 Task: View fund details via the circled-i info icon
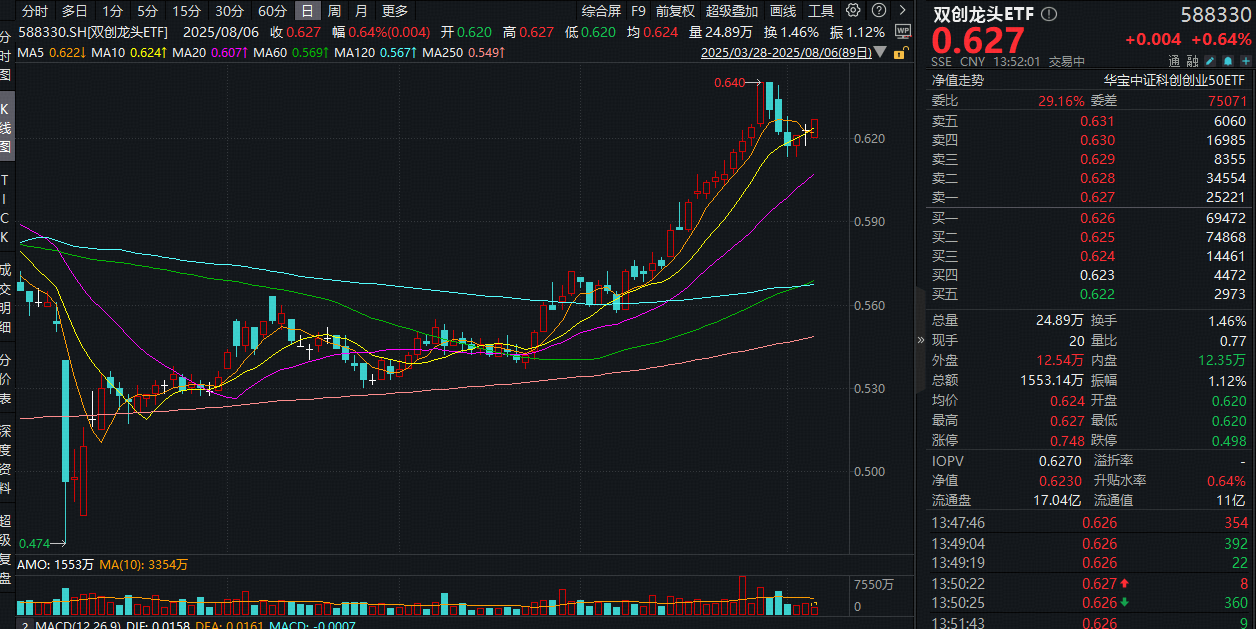(x=1049, y=13)
